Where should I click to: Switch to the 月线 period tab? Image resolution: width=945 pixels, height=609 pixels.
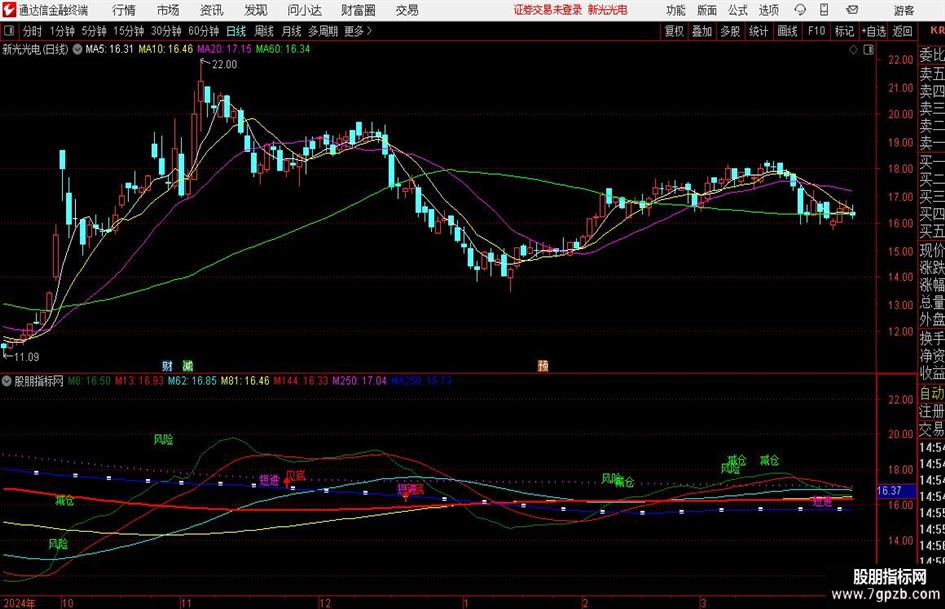click(x=291, y=31)
